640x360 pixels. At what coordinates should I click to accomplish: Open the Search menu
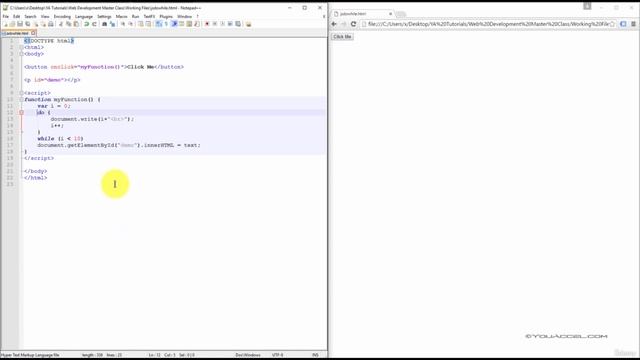30,16
